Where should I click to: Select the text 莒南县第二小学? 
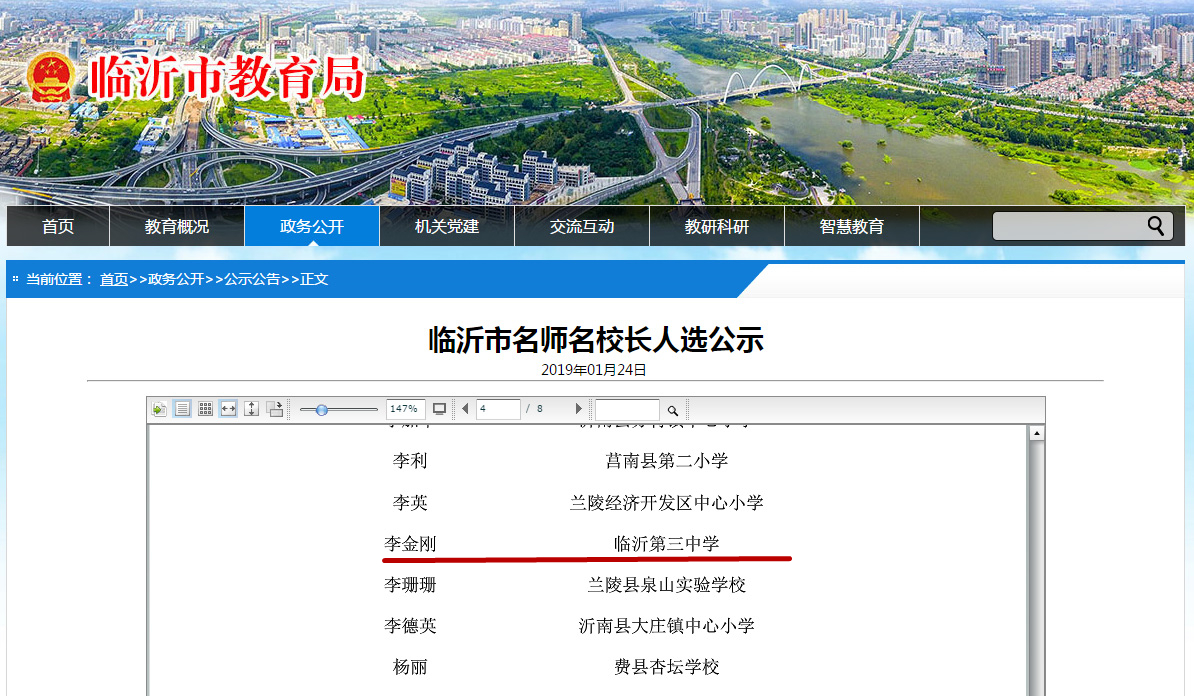666,461
